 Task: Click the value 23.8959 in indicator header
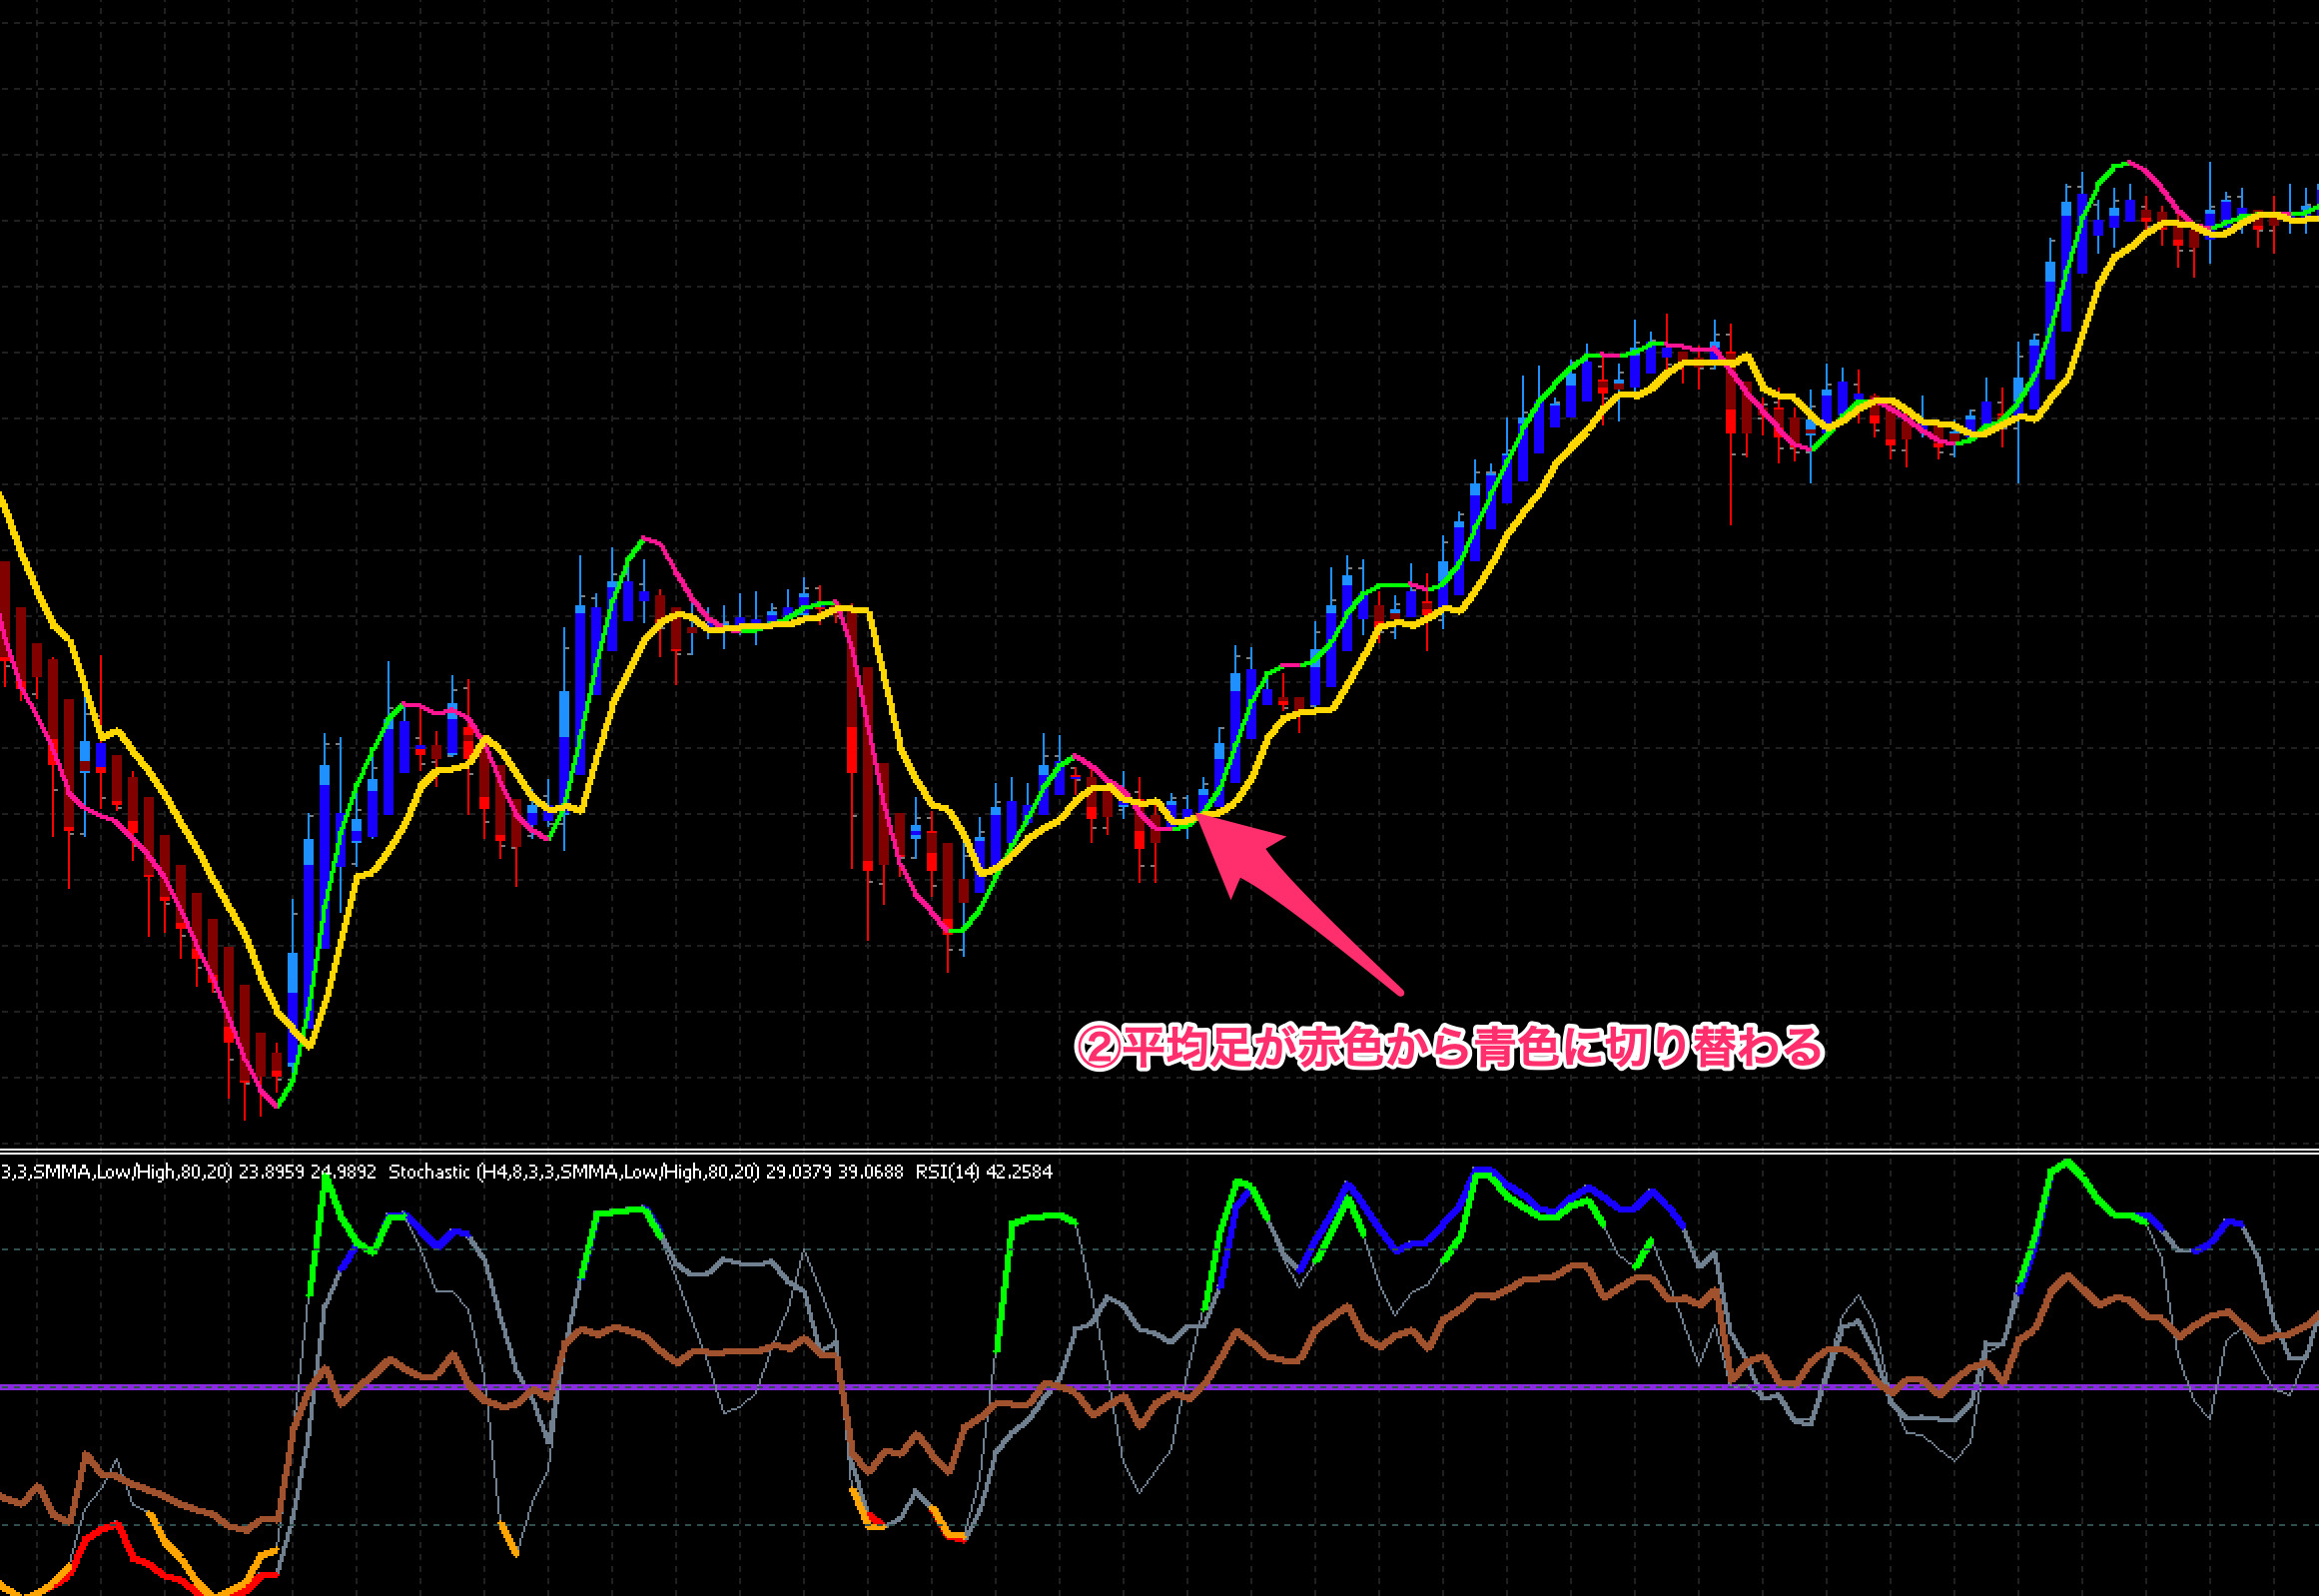coord(271,1171)
